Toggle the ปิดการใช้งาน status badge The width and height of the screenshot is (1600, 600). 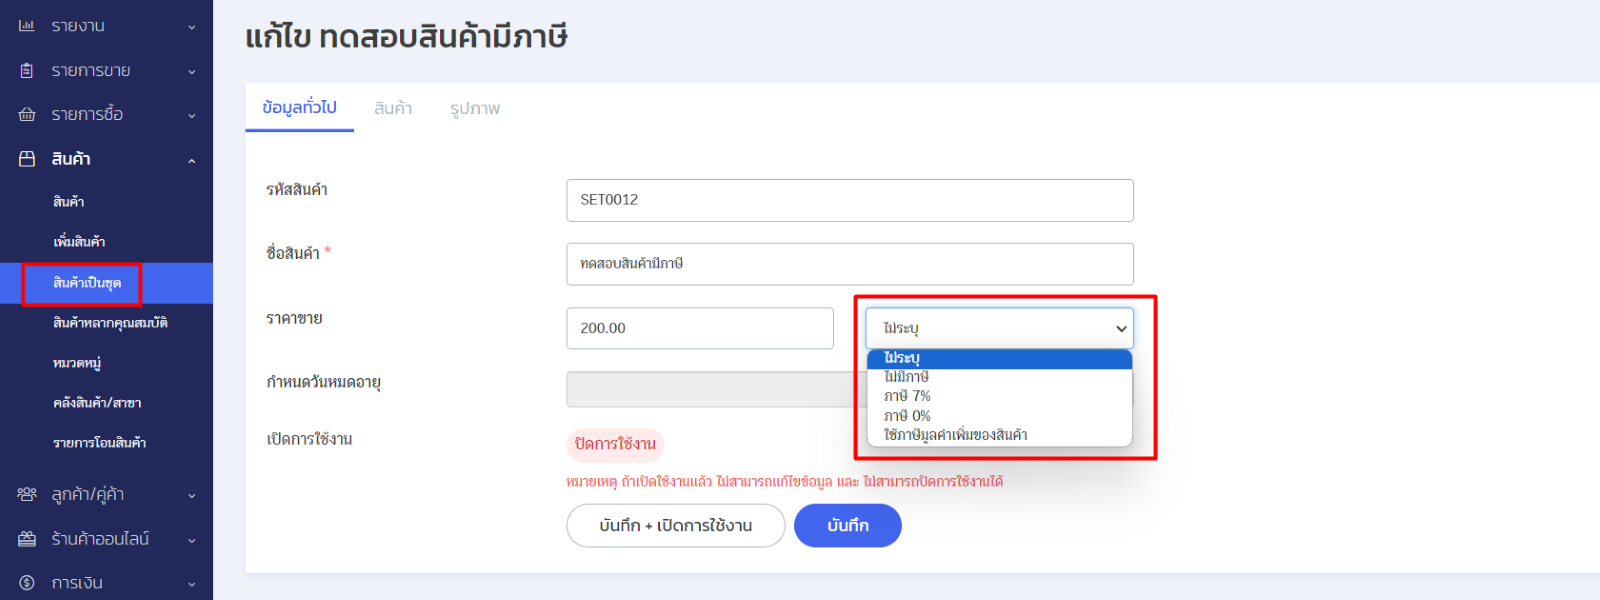click(x=615, y=444)
